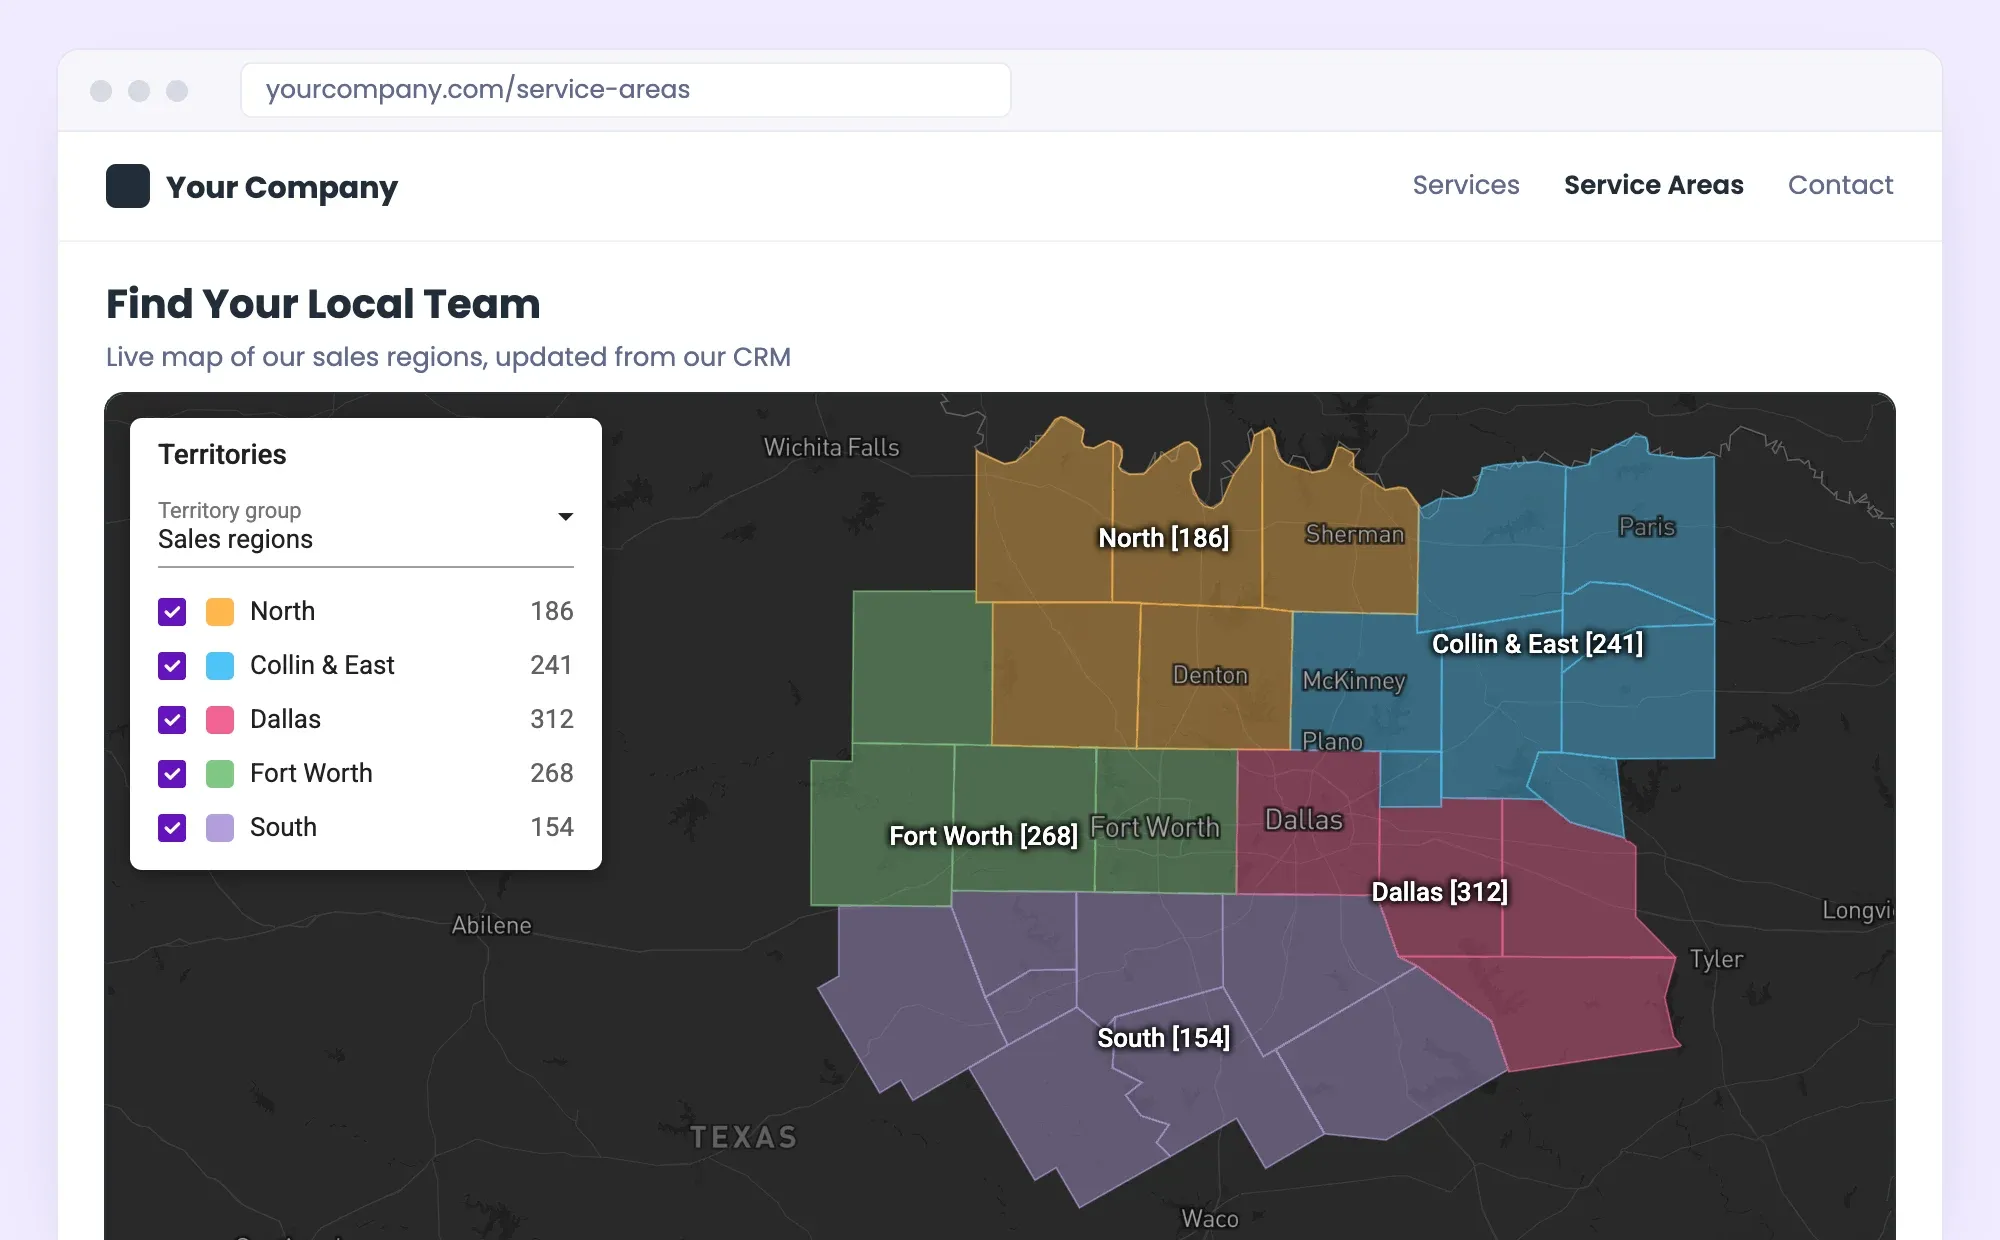
Task: Click the North row label in legend
Action: [x=282, y=611]
